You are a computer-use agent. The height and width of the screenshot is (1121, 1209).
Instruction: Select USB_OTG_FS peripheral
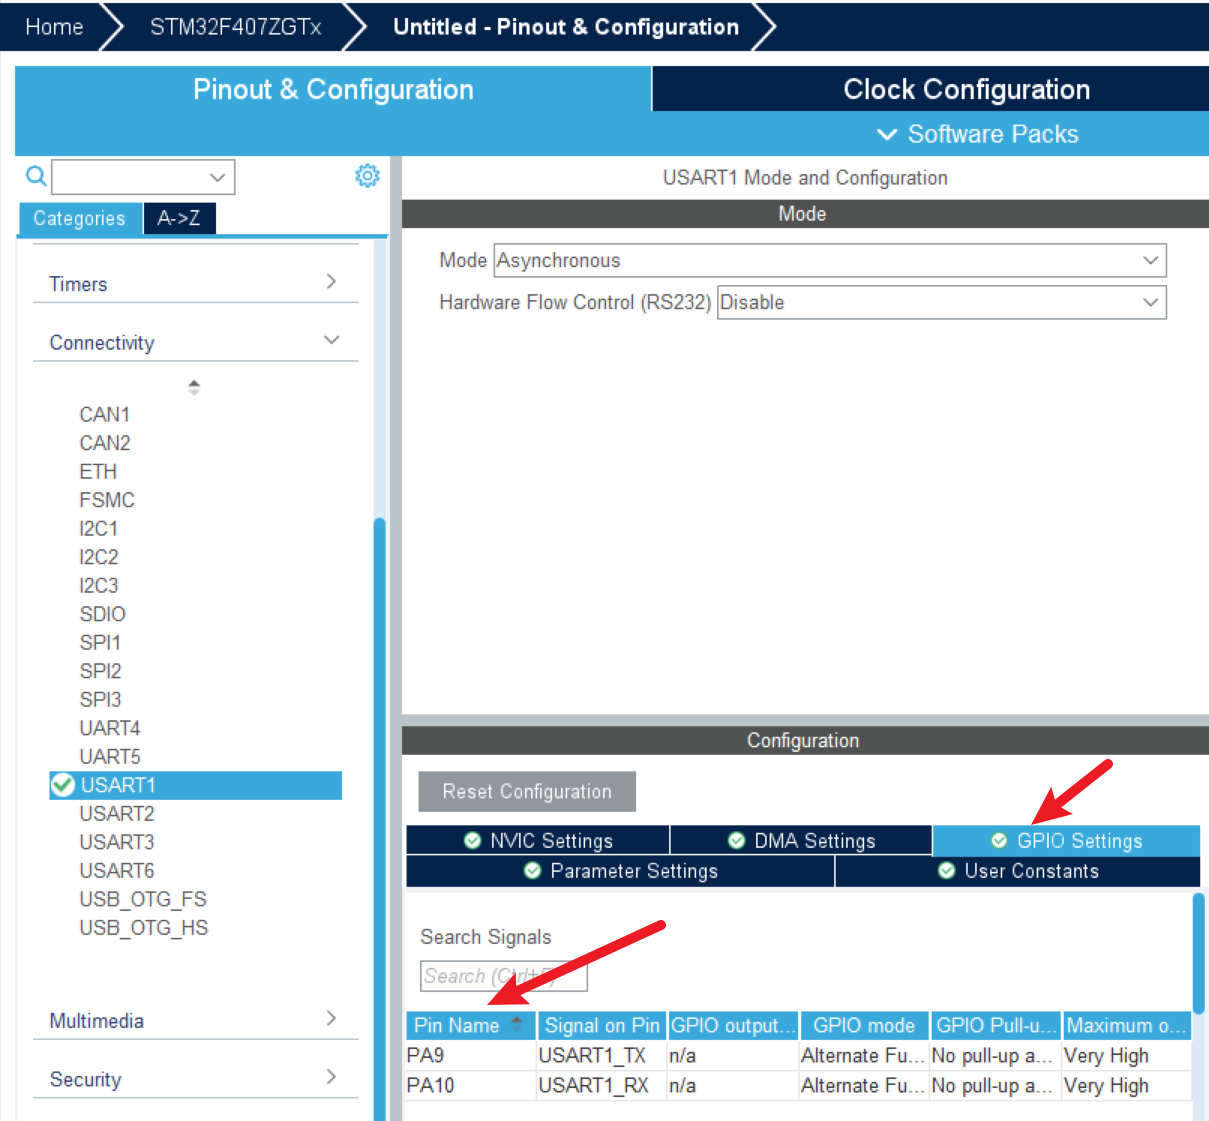pyautogui.click(x=143, y=899)
